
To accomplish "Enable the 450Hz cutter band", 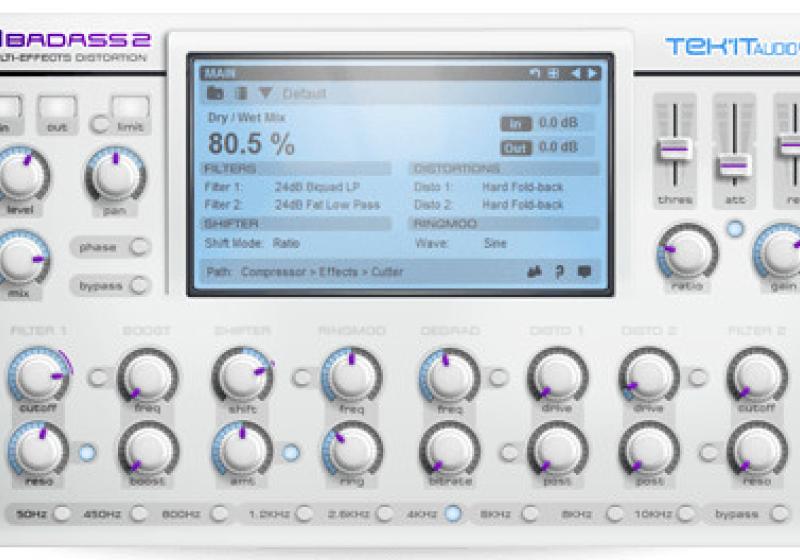I will coord(138,514).
